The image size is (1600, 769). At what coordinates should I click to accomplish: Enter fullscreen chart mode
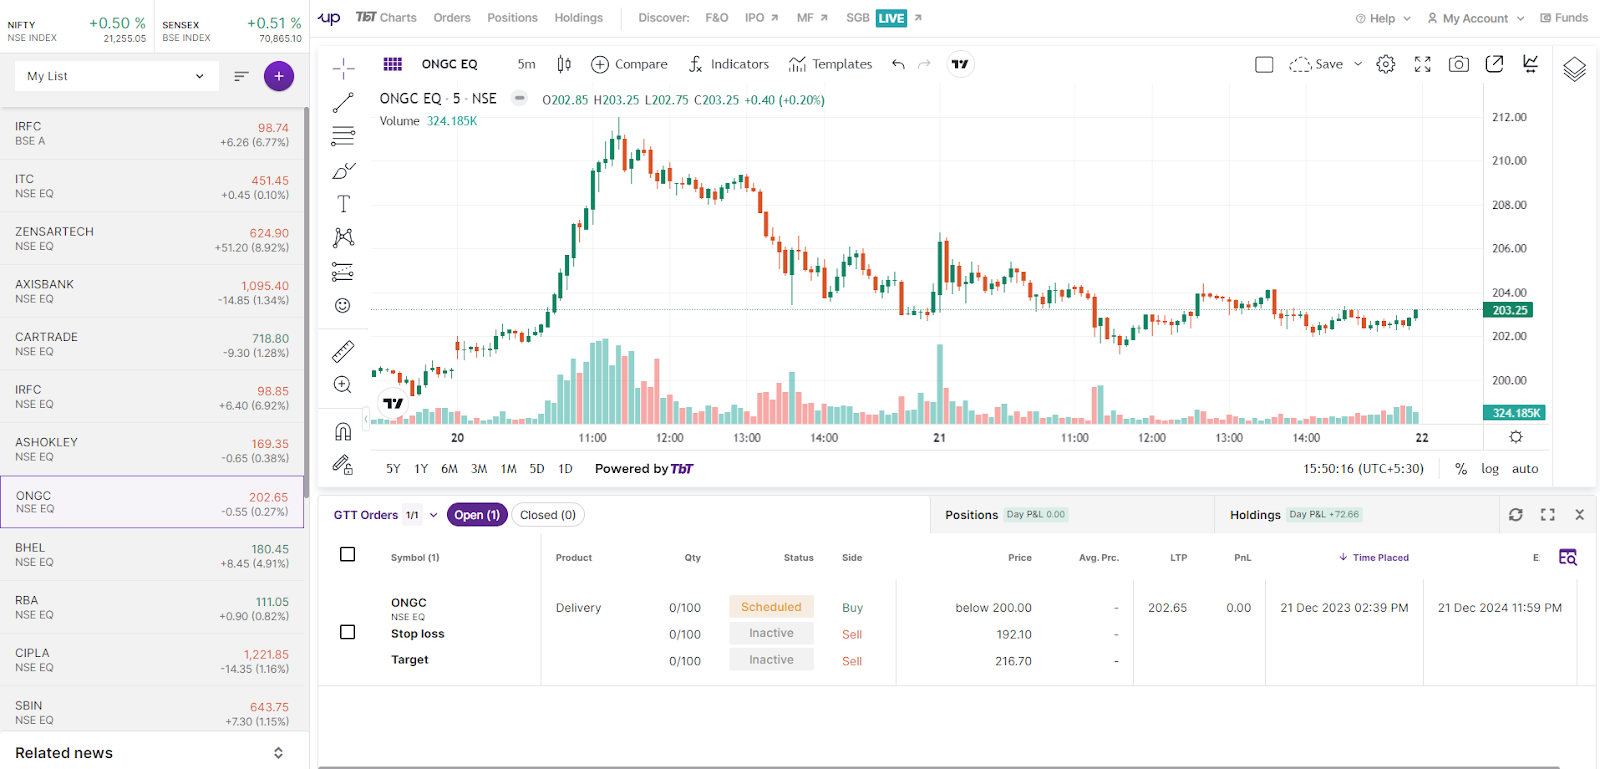point(1422,64)
